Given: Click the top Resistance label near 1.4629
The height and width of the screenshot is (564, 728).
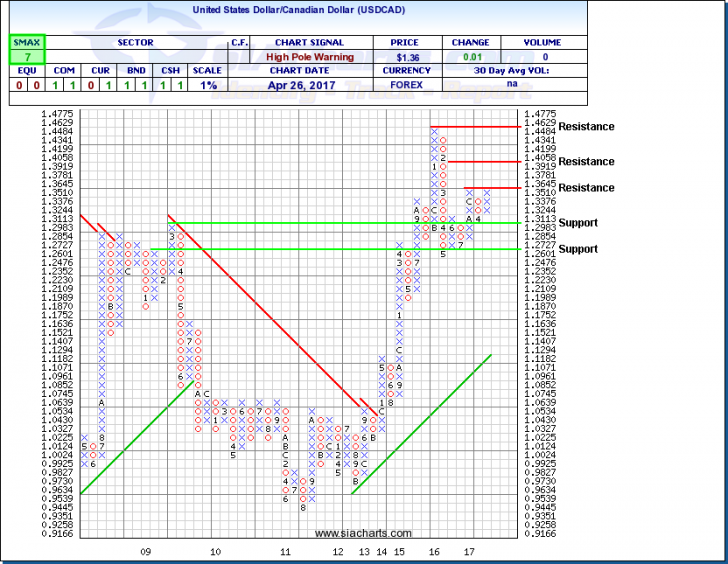Looking at the screenshot, I should tap(586, 127).
